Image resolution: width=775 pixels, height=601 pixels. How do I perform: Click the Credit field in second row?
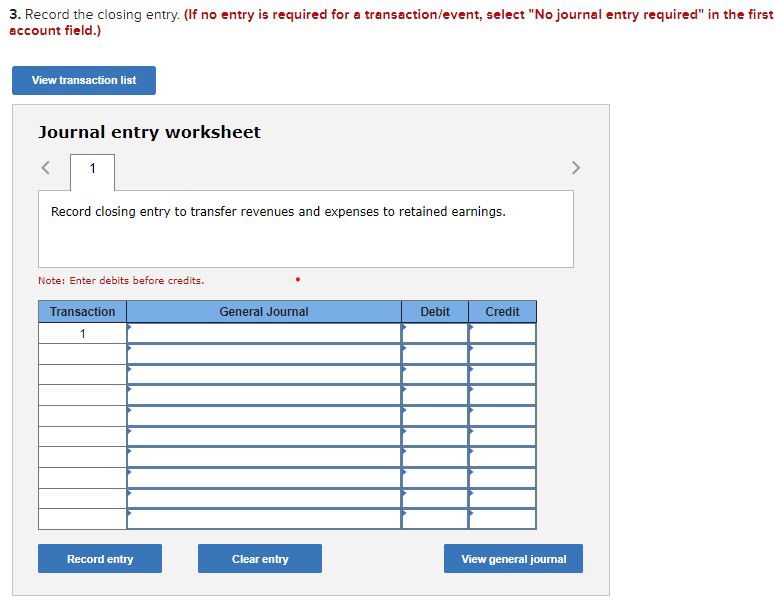click(x=502, y=354)
